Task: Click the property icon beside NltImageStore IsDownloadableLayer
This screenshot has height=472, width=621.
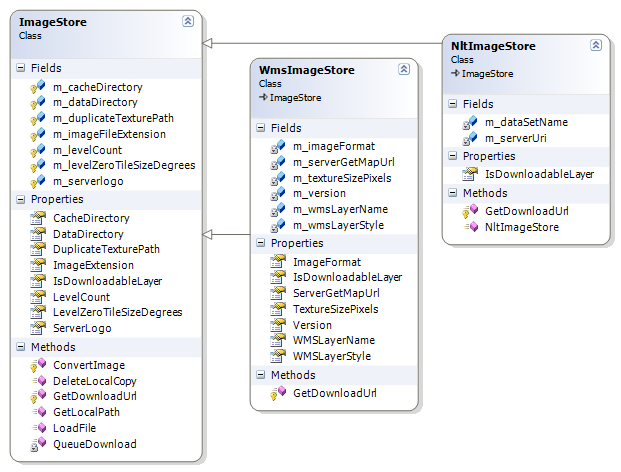Action: 470,174
